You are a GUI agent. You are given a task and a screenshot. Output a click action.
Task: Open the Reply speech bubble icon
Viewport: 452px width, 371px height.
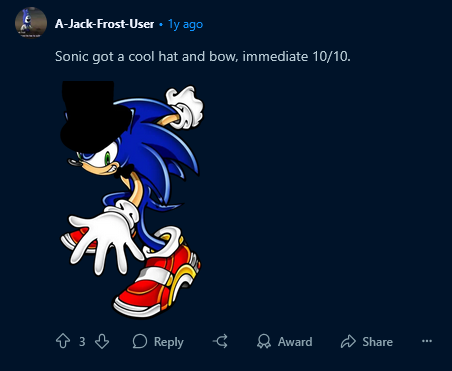point(140,341)
